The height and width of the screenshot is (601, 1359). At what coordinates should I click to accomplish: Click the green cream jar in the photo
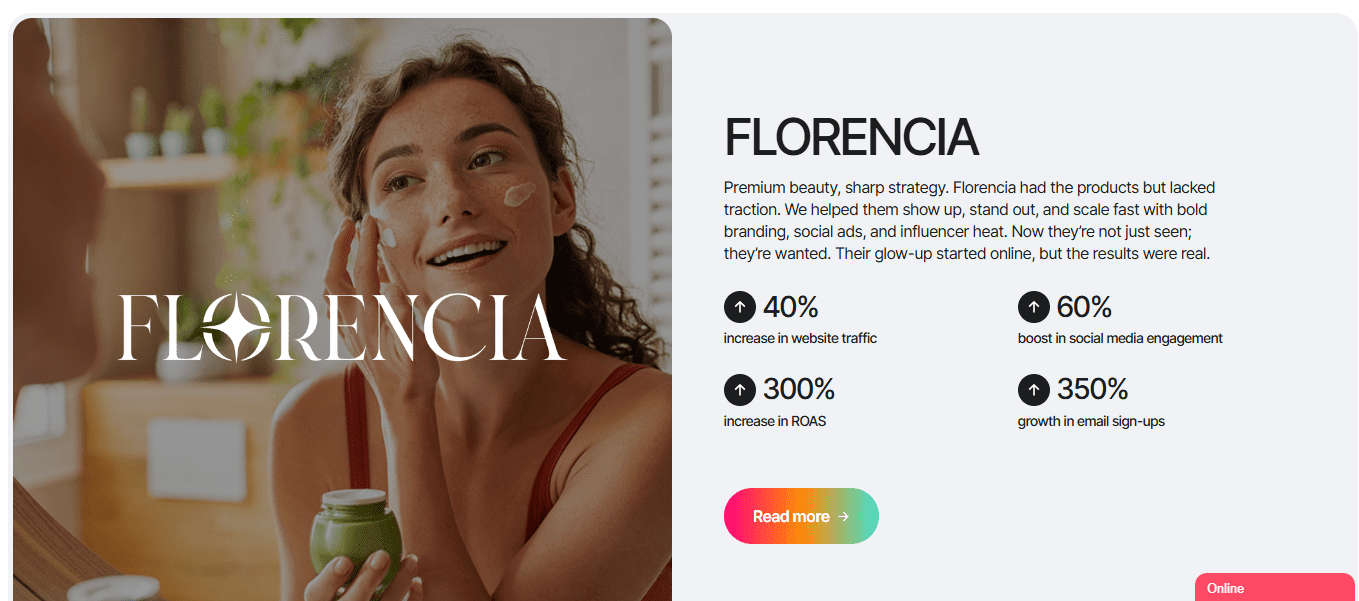(x=356, y=535)
